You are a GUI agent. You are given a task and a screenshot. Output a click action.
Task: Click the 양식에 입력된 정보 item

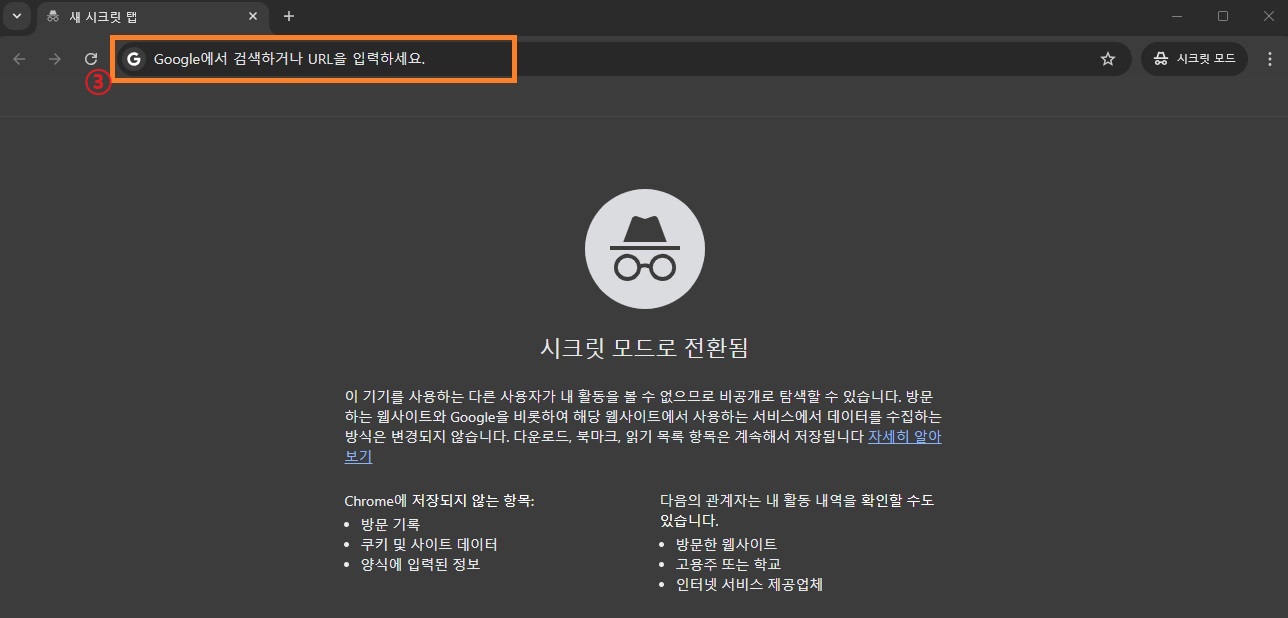coord(421,564)
